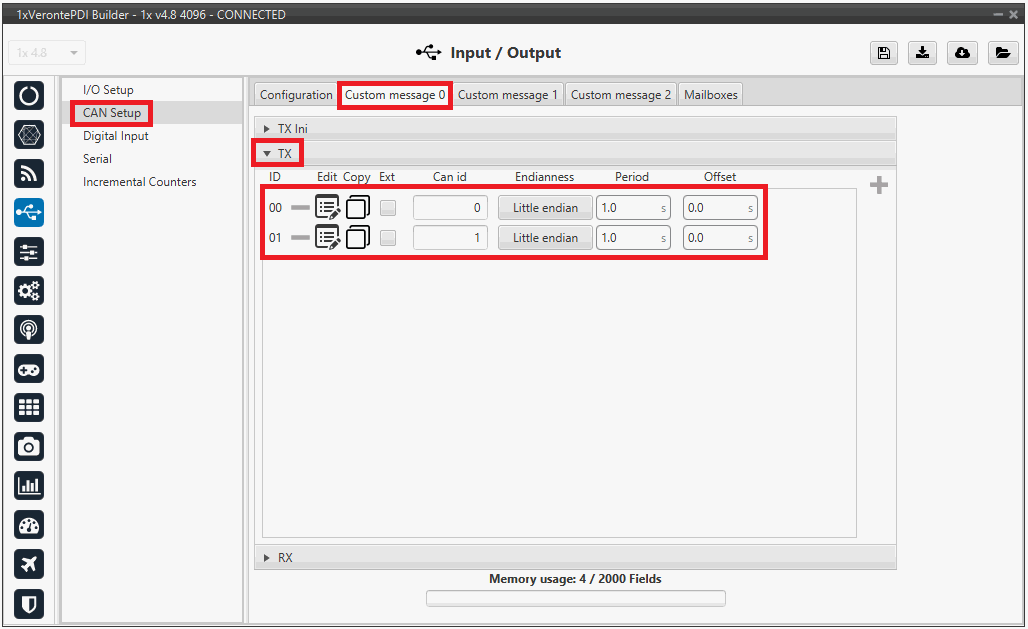Screen dimensions: 1028x629
Task: Switch to Custom message 1 tab
Action: coord(508,95)
